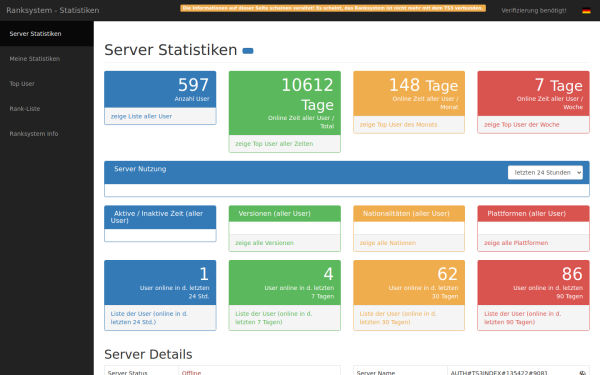Click the 86 users online in 90 Tagen number

[572, 274]
